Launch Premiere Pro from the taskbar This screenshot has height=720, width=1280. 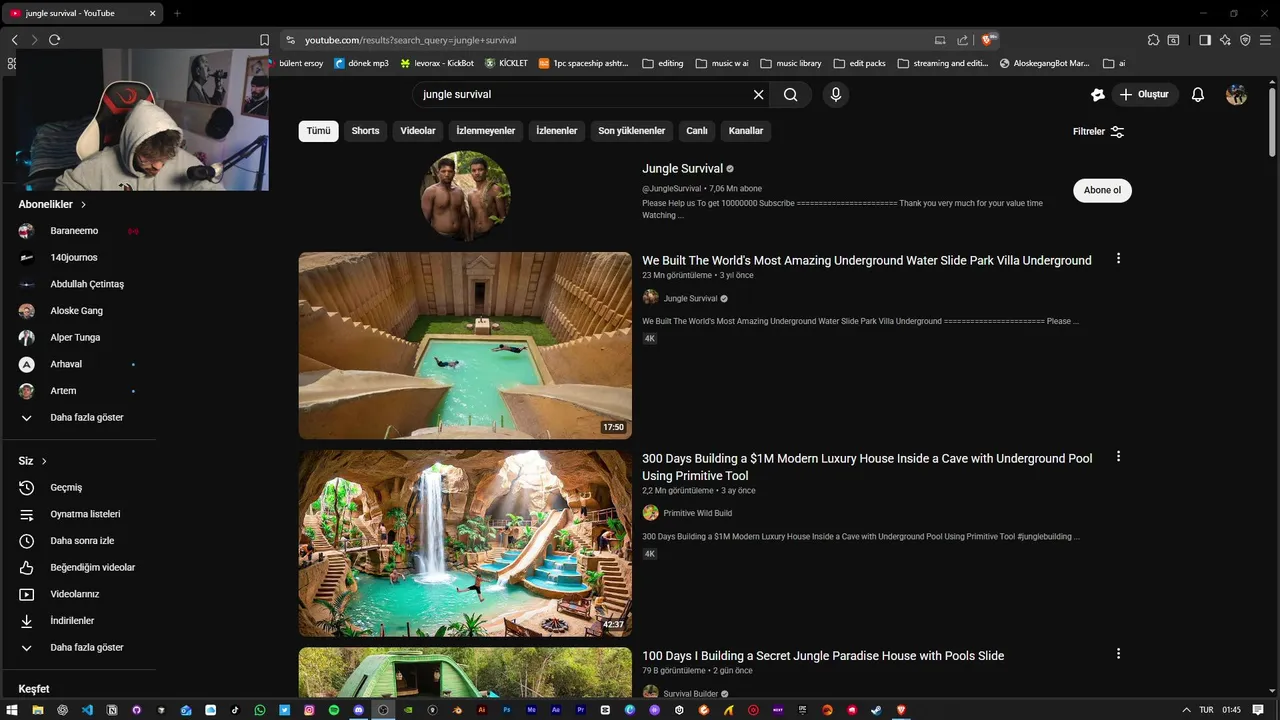point(581,710)
